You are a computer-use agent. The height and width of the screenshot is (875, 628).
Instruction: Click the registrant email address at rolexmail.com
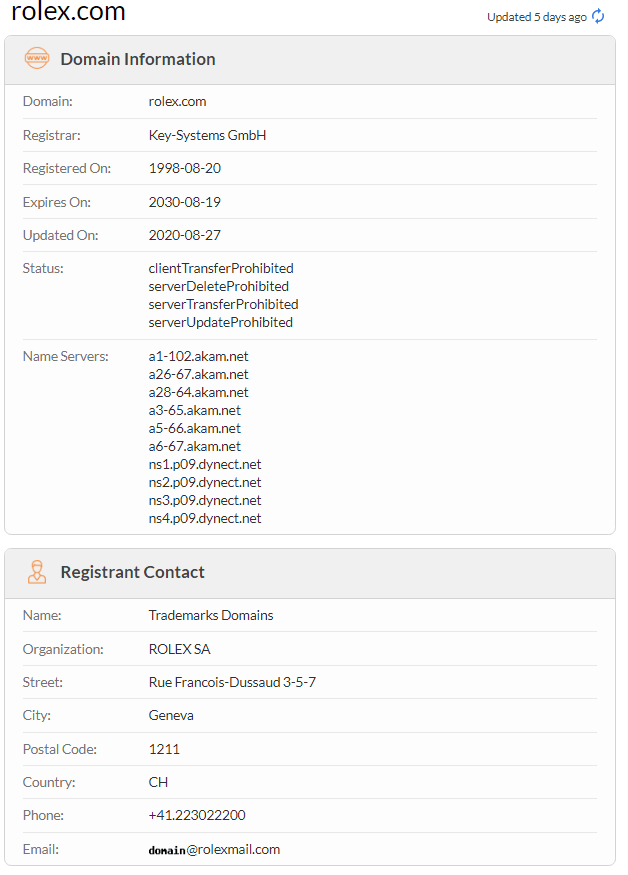click(214, 849)
